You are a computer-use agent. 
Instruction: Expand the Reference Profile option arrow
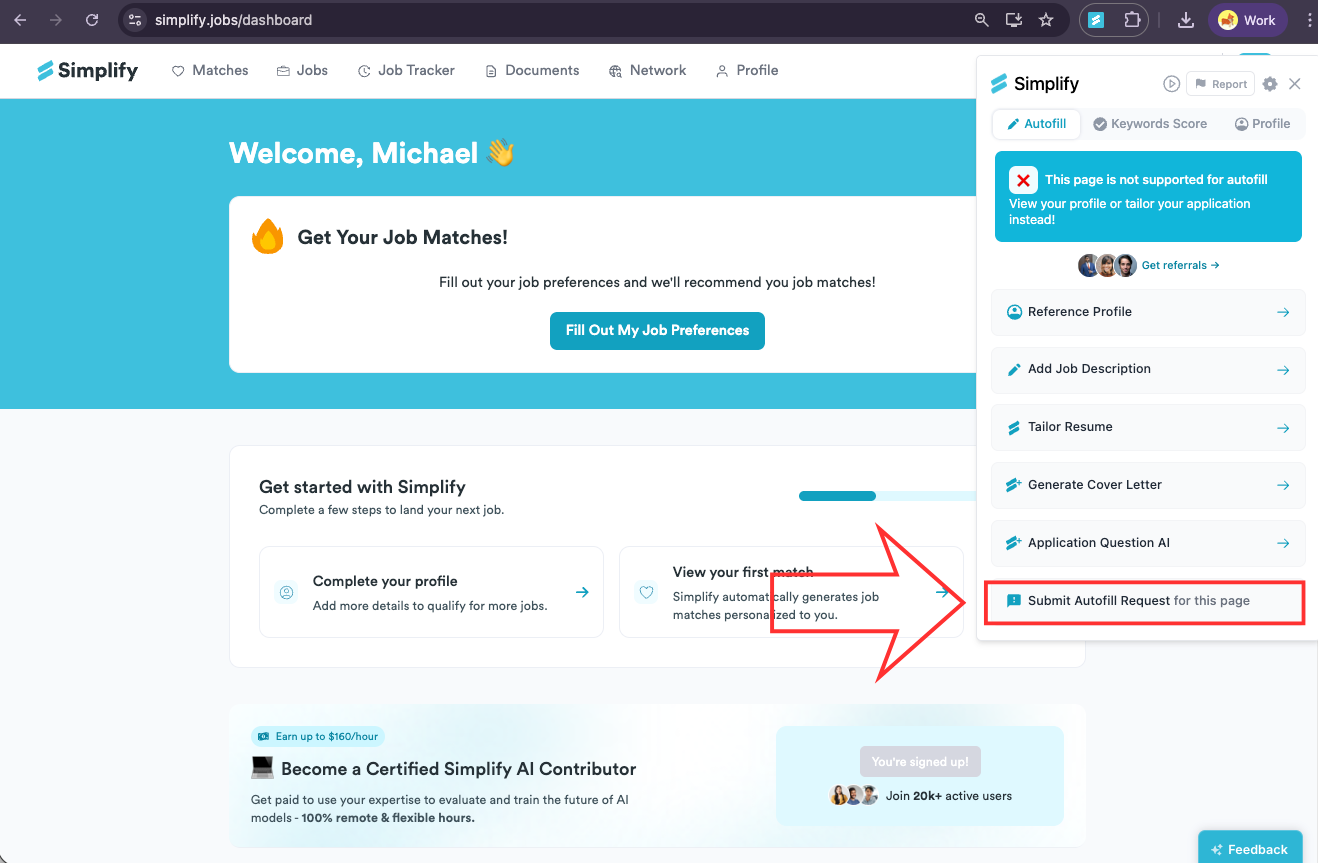click(x=1283, y=312)
